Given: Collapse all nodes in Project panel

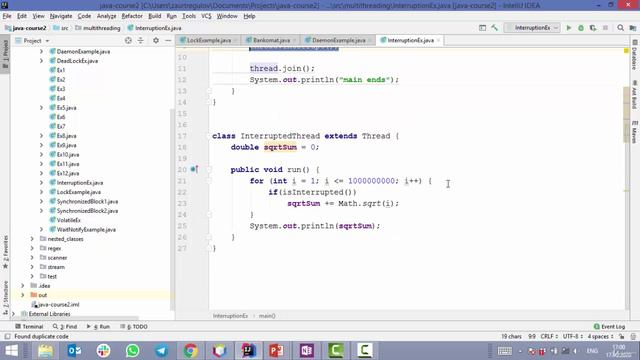Looking at the screenshot, I should pos(140,40).
